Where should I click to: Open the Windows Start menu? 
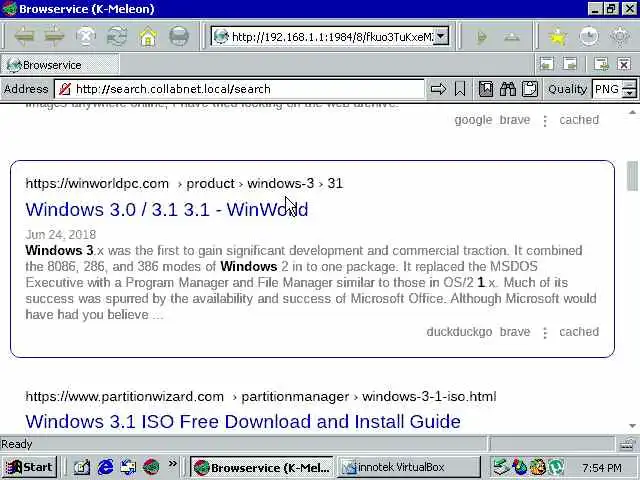click(x=29, y=467)
